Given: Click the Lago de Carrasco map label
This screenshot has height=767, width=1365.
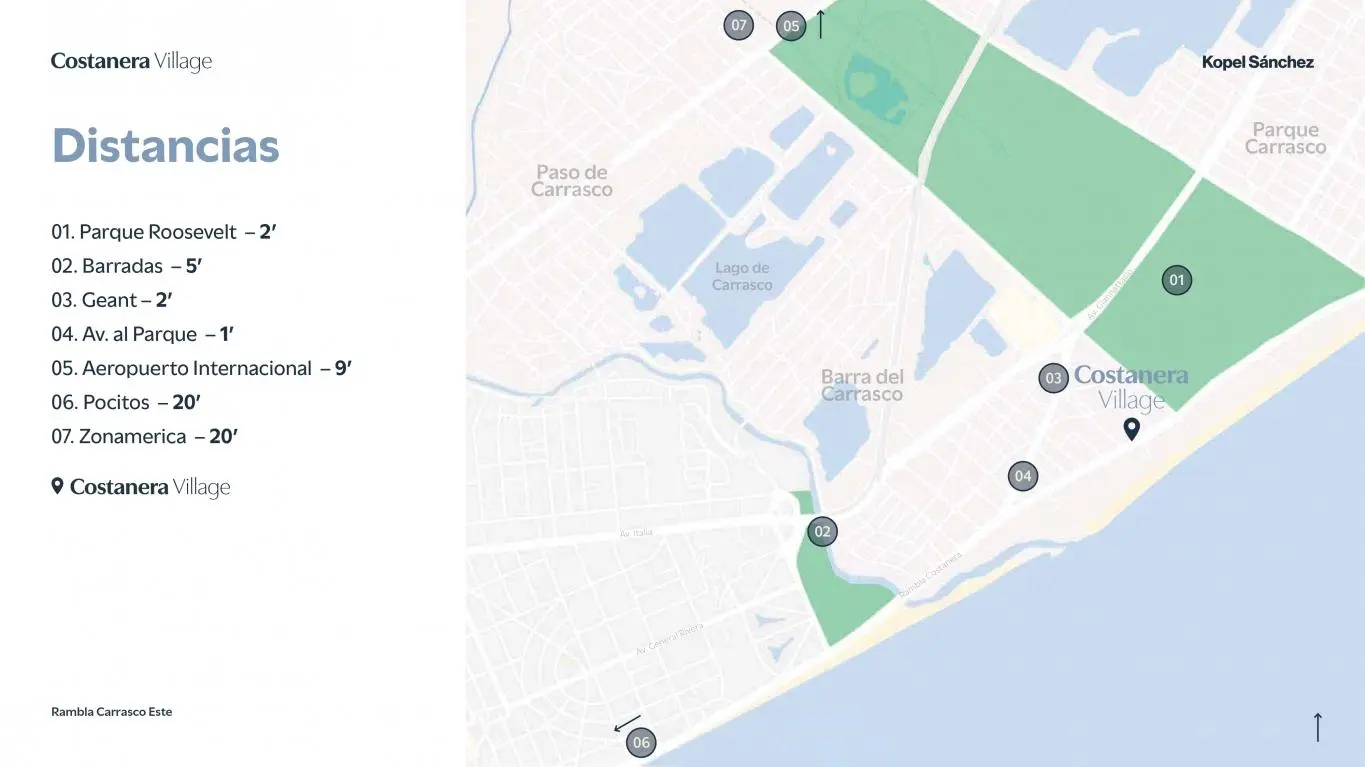Looking at the screenshot, I should click(742, 276).
